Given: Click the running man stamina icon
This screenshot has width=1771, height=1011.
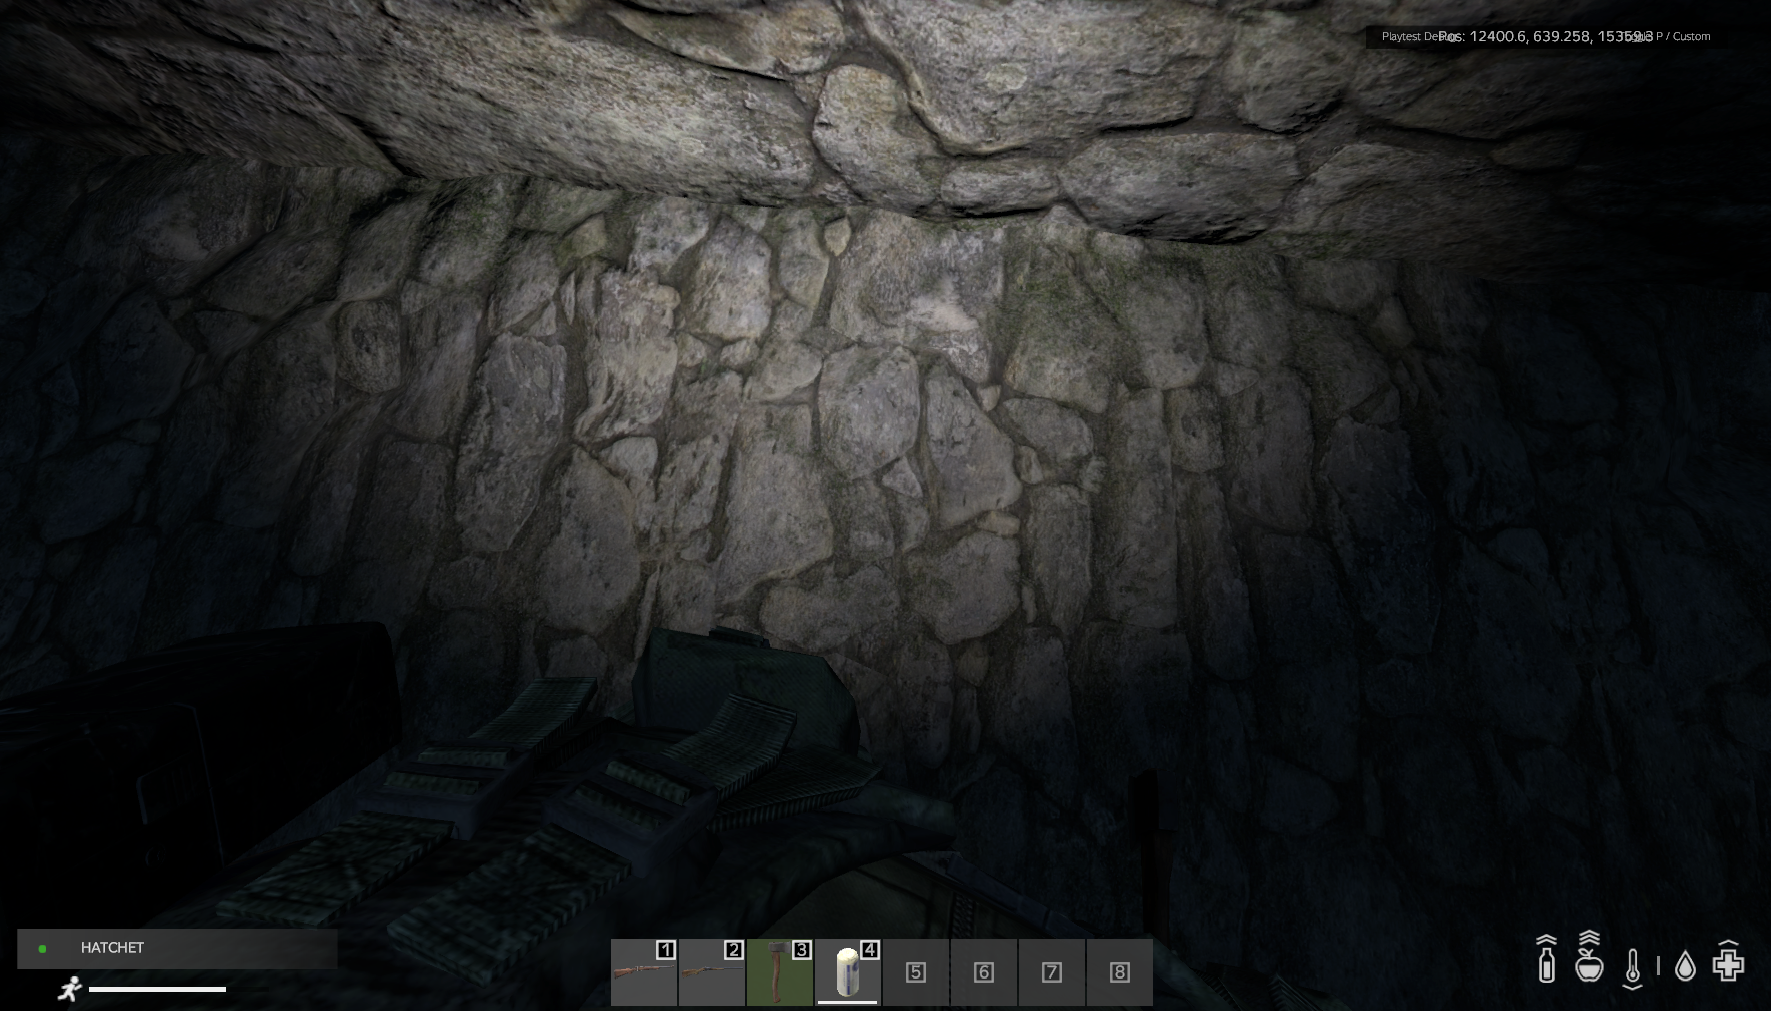Looking at the screenshot, I should click(69, 989).
